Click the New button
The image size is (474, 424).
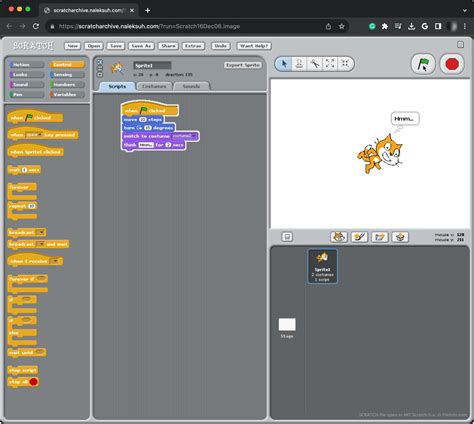click(72, 46)
